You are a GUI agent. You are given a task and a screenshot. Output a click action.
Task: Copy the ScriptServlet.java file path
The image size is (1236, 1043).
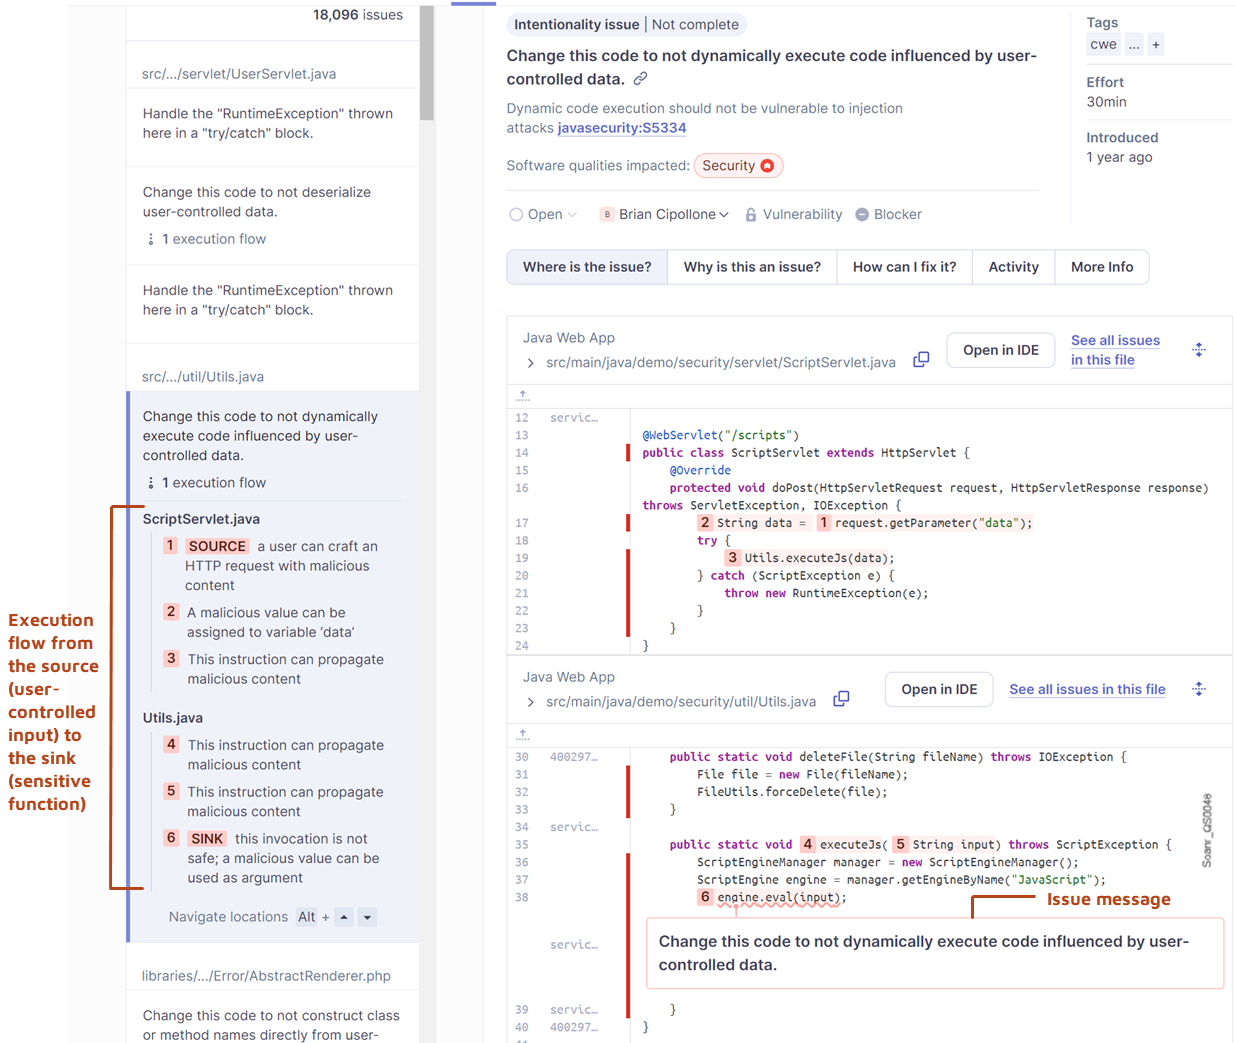point(920,360)
